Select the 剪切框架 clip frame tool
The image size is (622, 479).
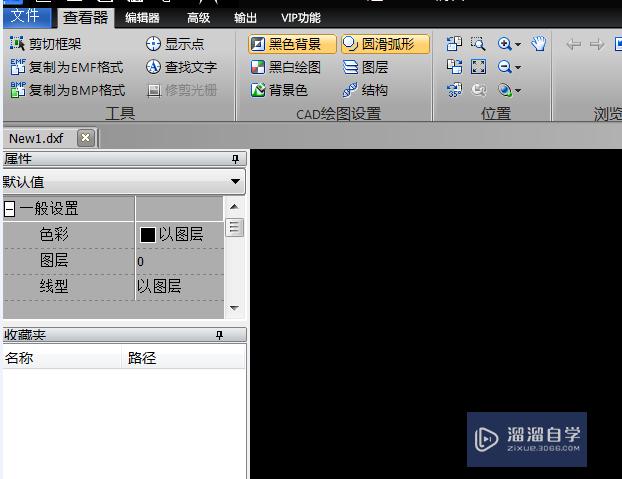[45, 44]
